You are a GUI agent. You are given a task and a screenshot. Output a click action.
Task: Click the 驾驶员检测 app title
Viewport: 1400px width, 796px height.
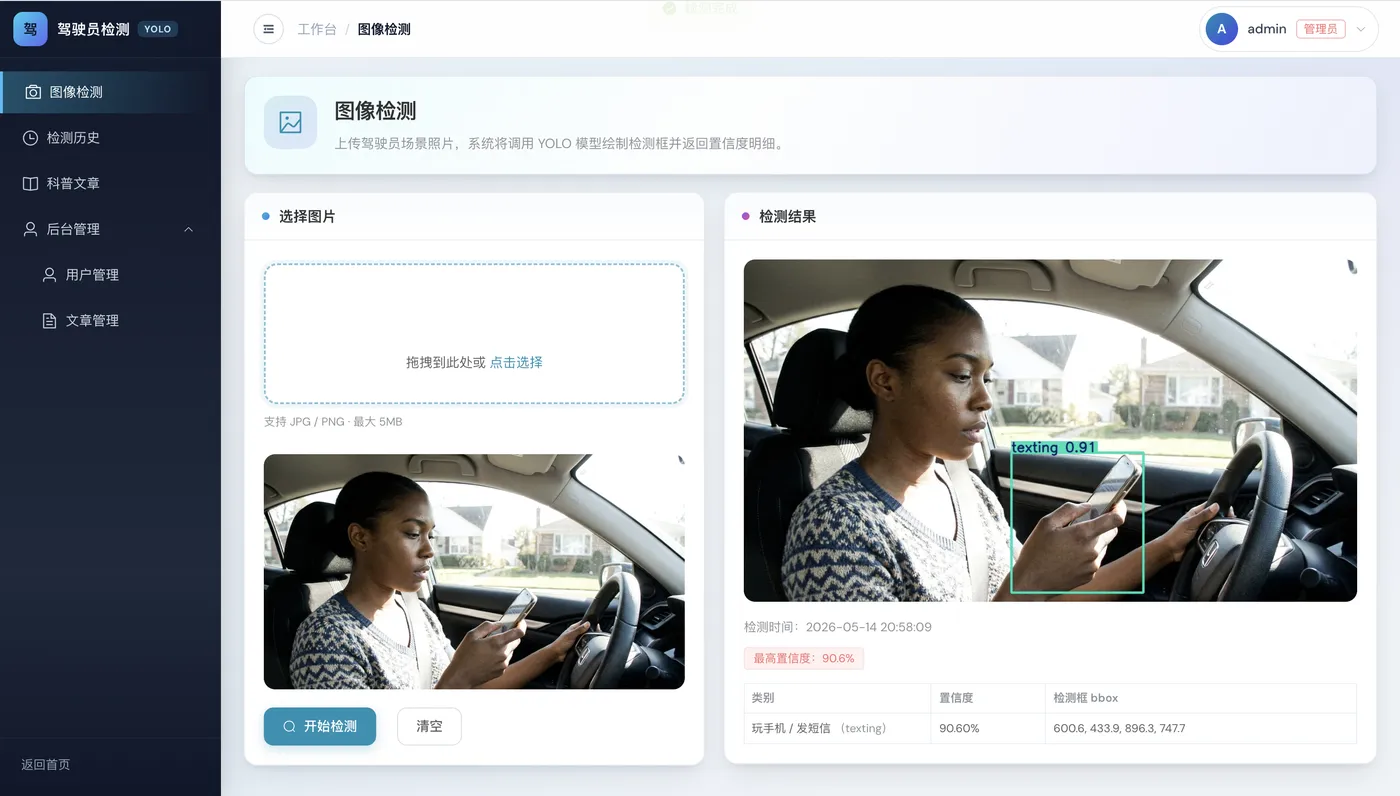point(93,29)
